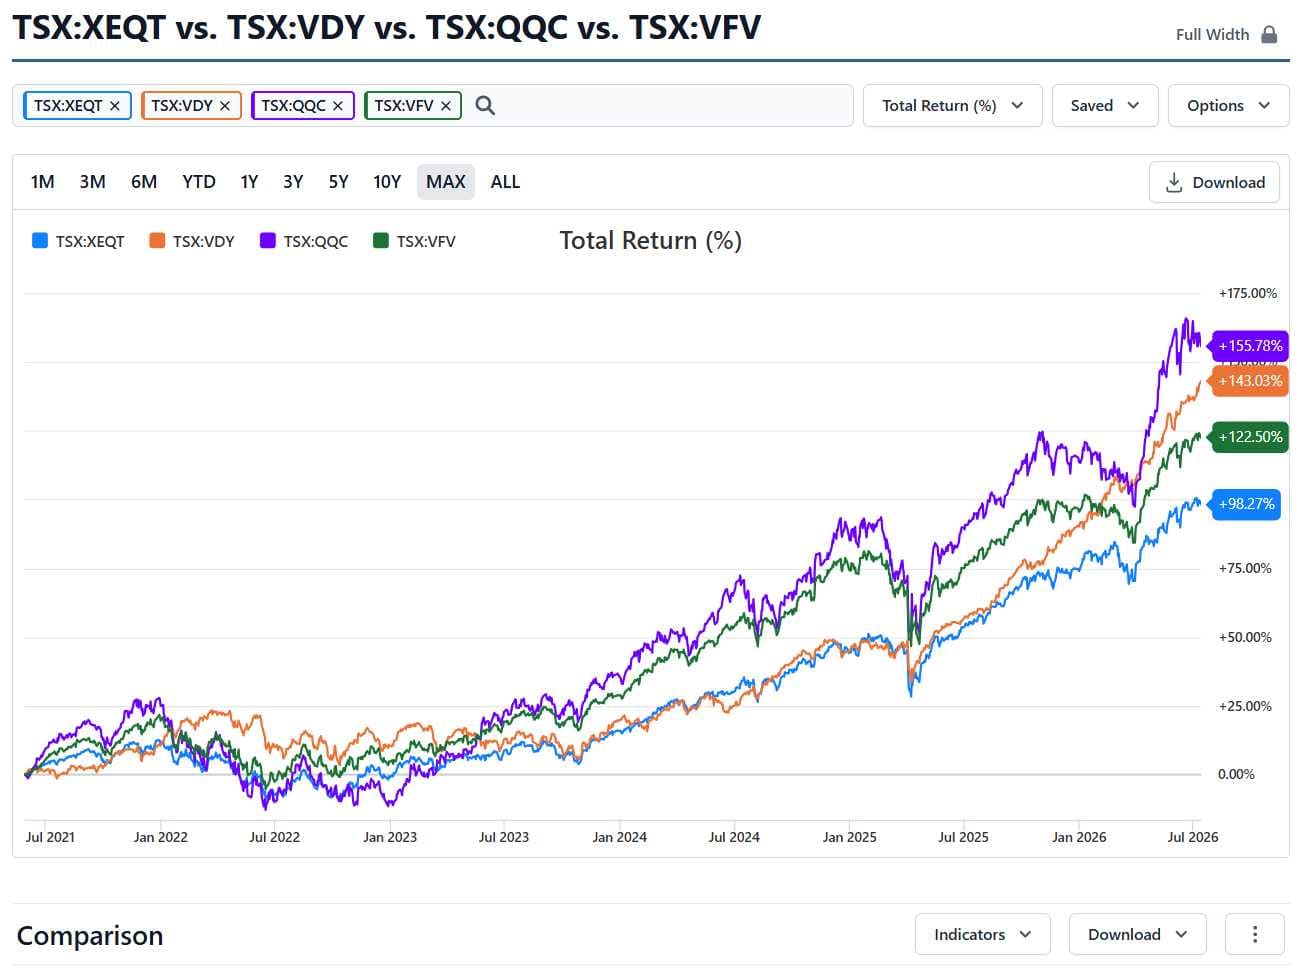Click the +122.50% VFV value label
The width and height of the screenshot is (1298, 968).
pyautogui.click(x=1250, y=437)
